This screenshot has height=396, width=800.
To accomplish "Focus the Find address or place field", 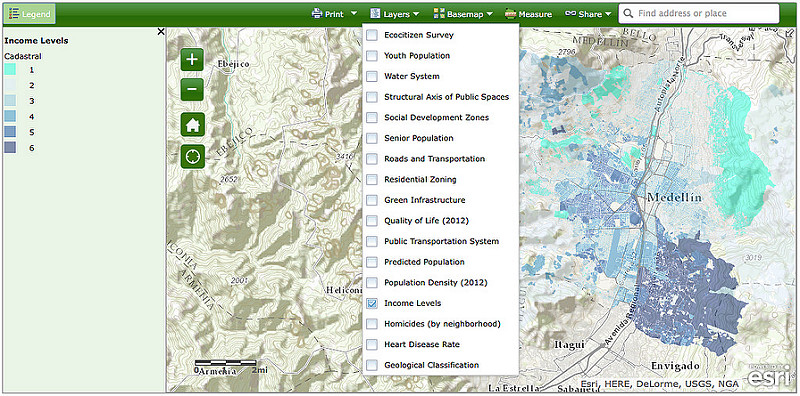I will [699, 14].
